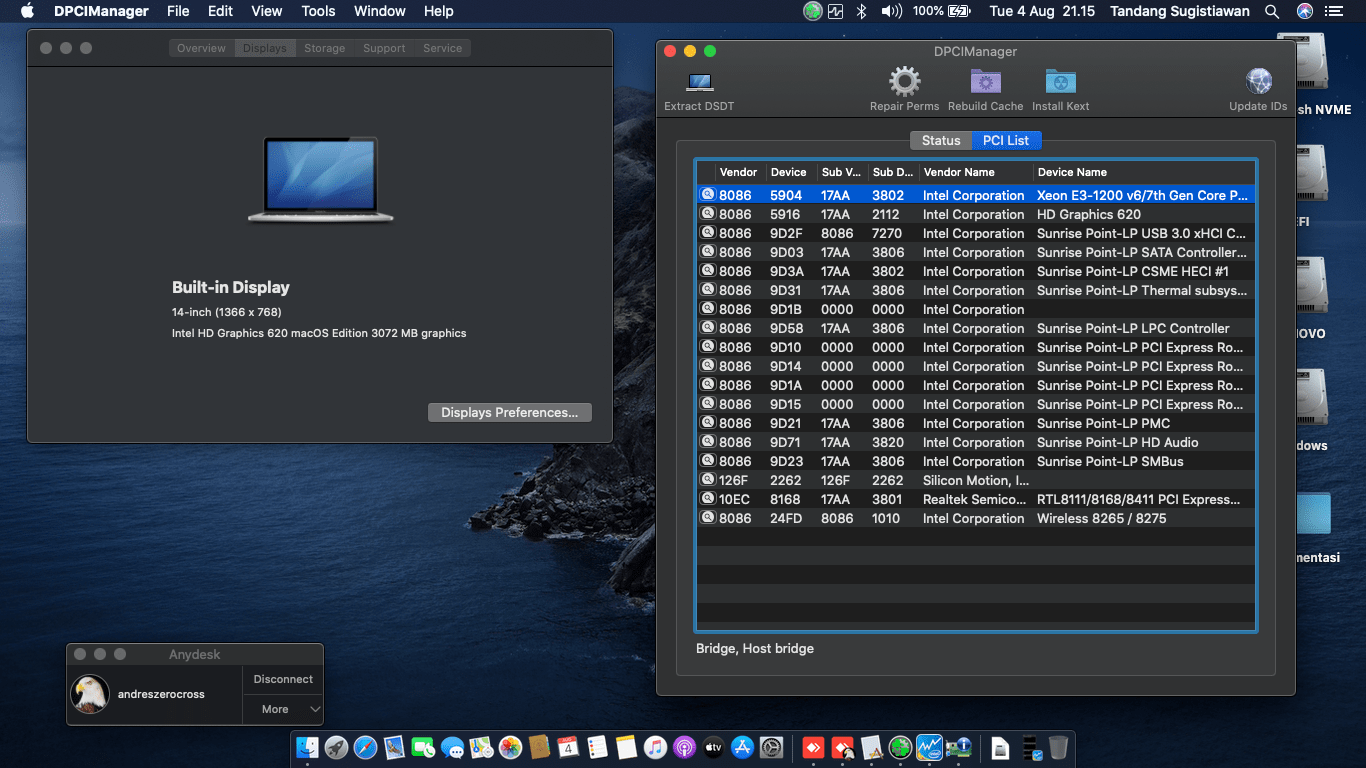The width and height of the screenshot is (1366, 768).
Task: Click the lookup icon on the Sunrise Point-LP SMBus row
Action: pos(708,461)
